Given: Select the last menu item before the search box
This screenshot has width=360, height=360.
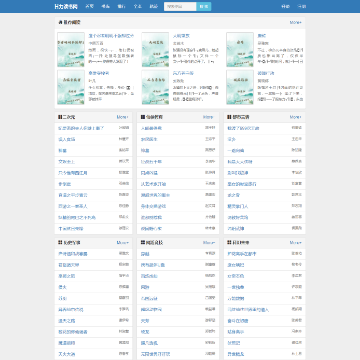Looking at the screenshot, I should tap(153, 6).
